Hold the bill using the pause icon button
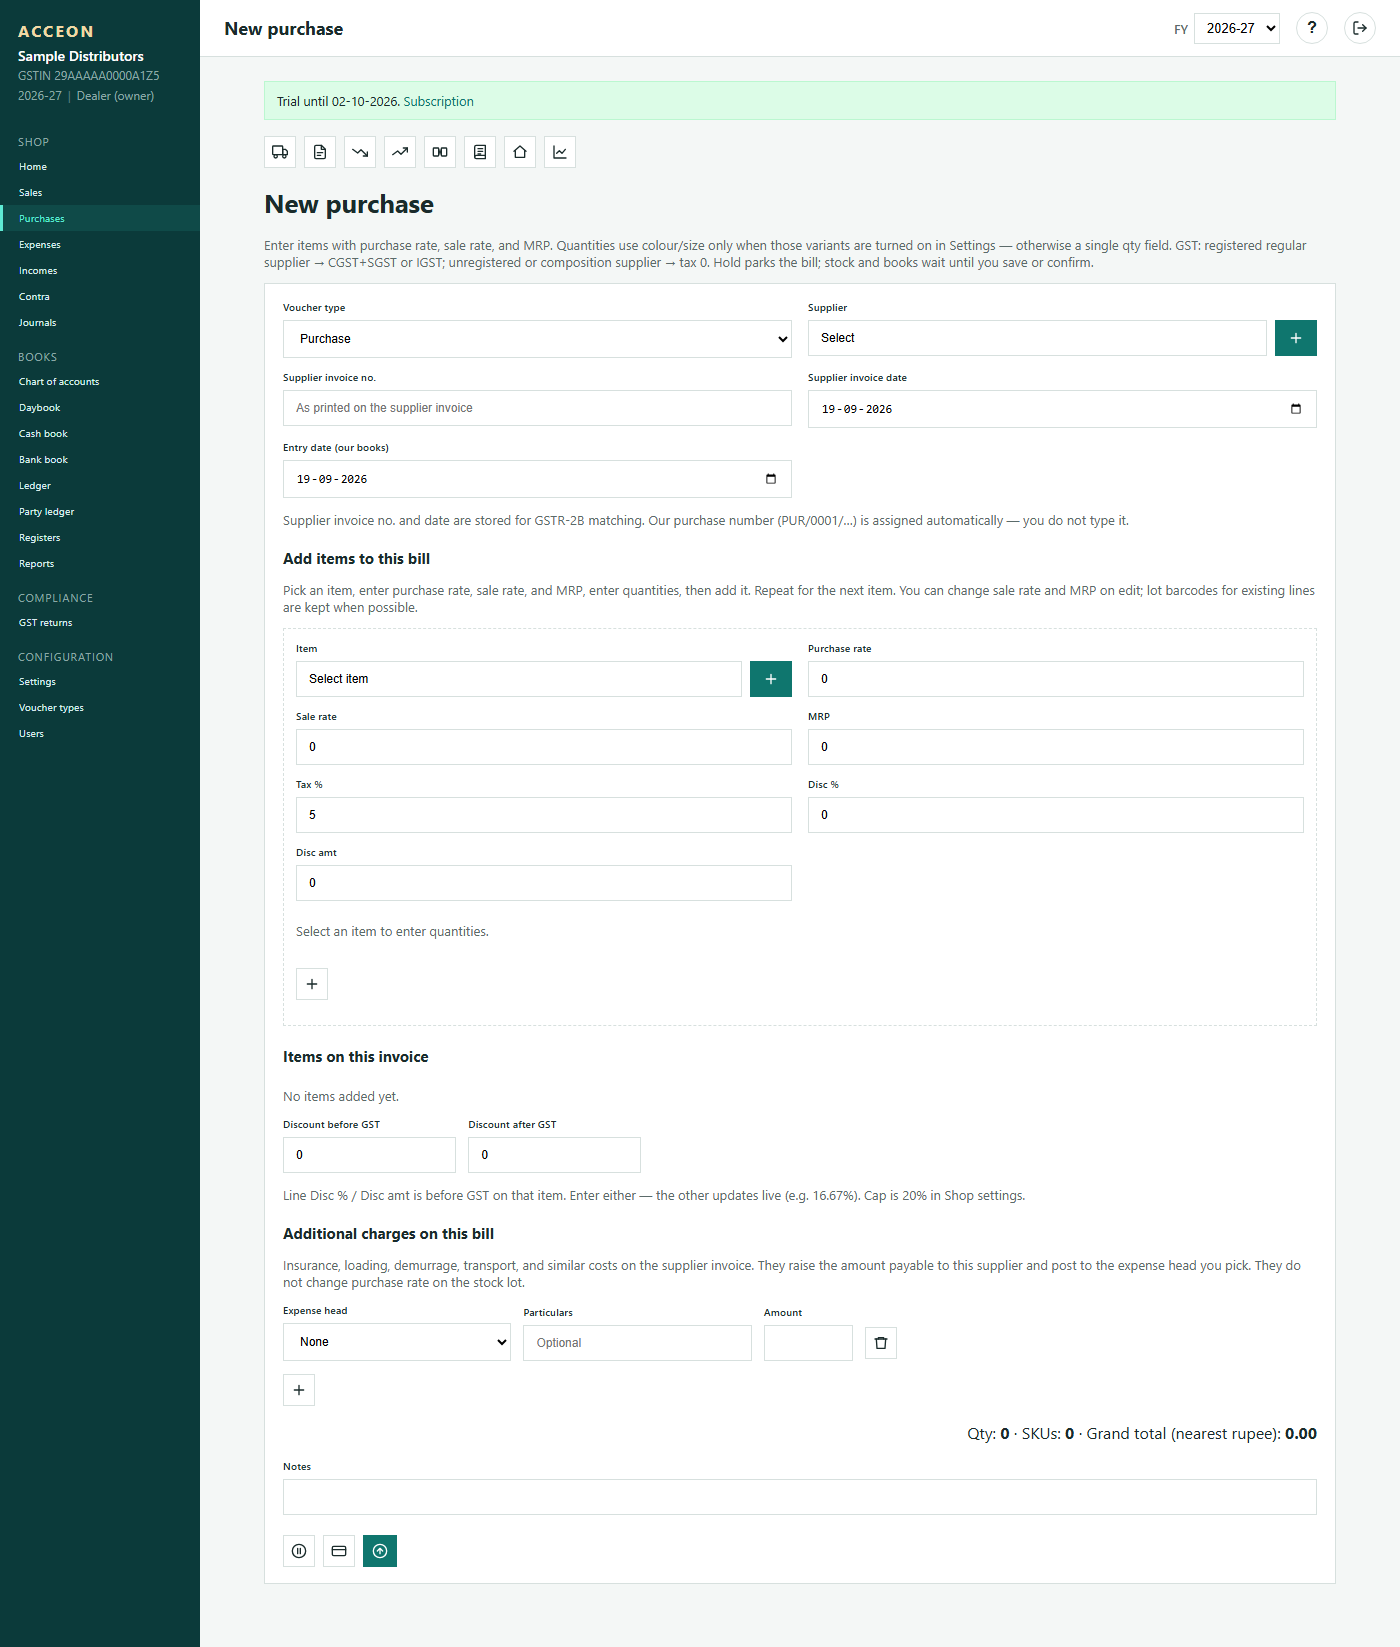1400x1647 pixels. pyautogui.click(x=299, y=1551)
